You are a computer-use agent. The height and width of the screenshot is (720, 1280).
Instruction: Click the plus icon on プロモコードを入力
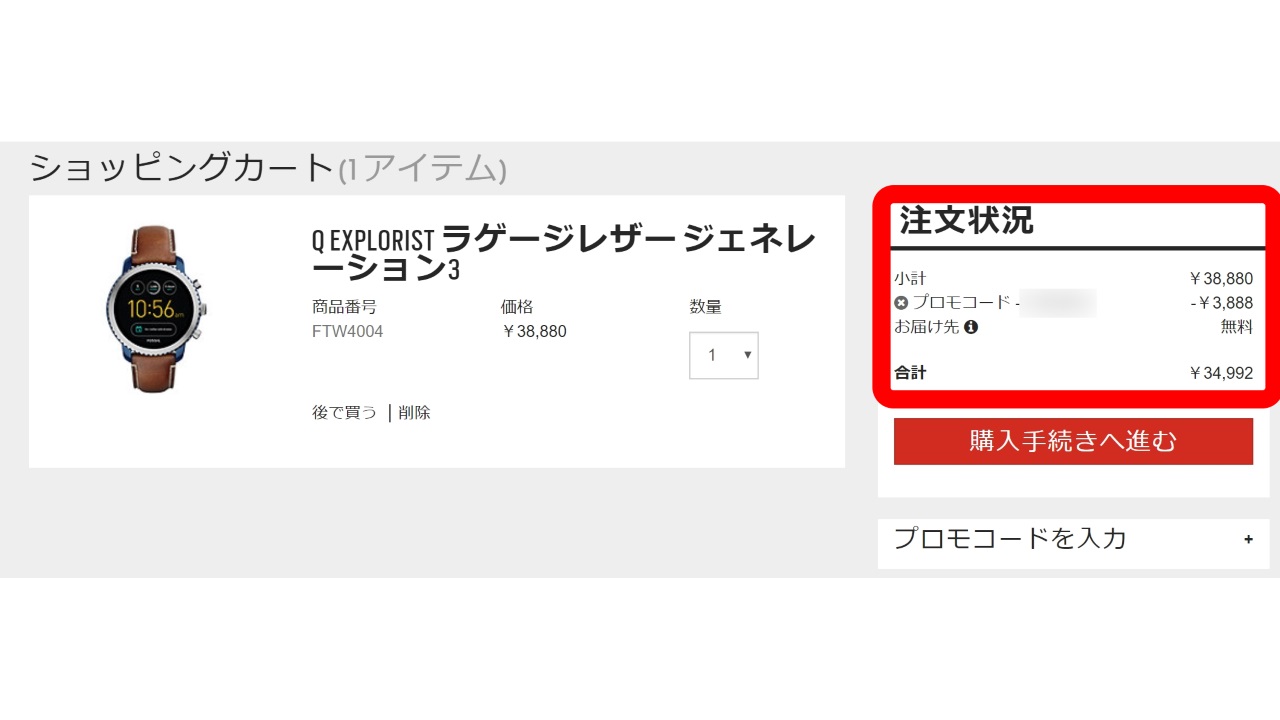pyautogui.click(x=1248, y=539)
